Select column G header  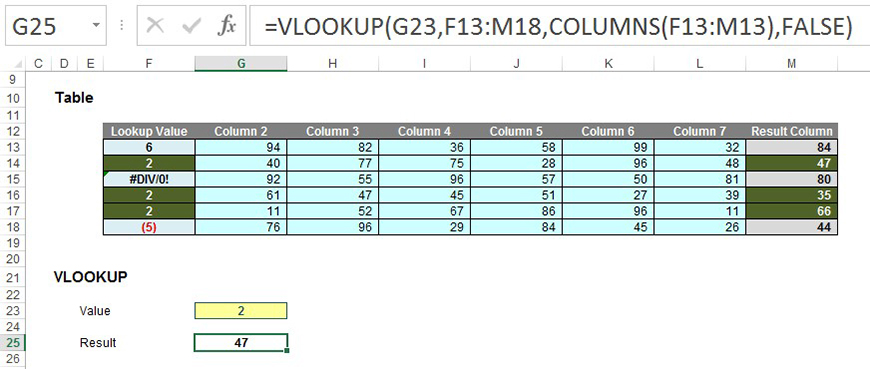point(241,64)
